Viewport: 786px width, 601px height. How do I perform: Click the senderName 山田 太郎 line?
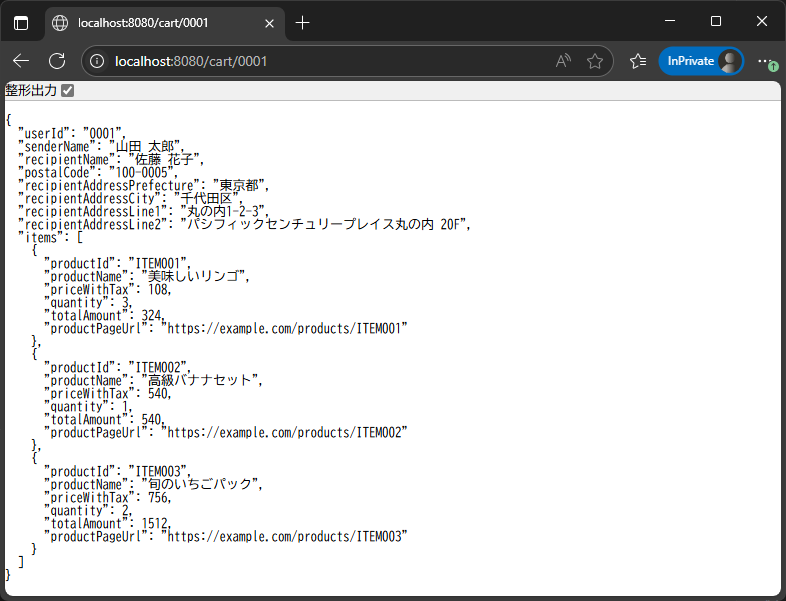click(101, 146)
